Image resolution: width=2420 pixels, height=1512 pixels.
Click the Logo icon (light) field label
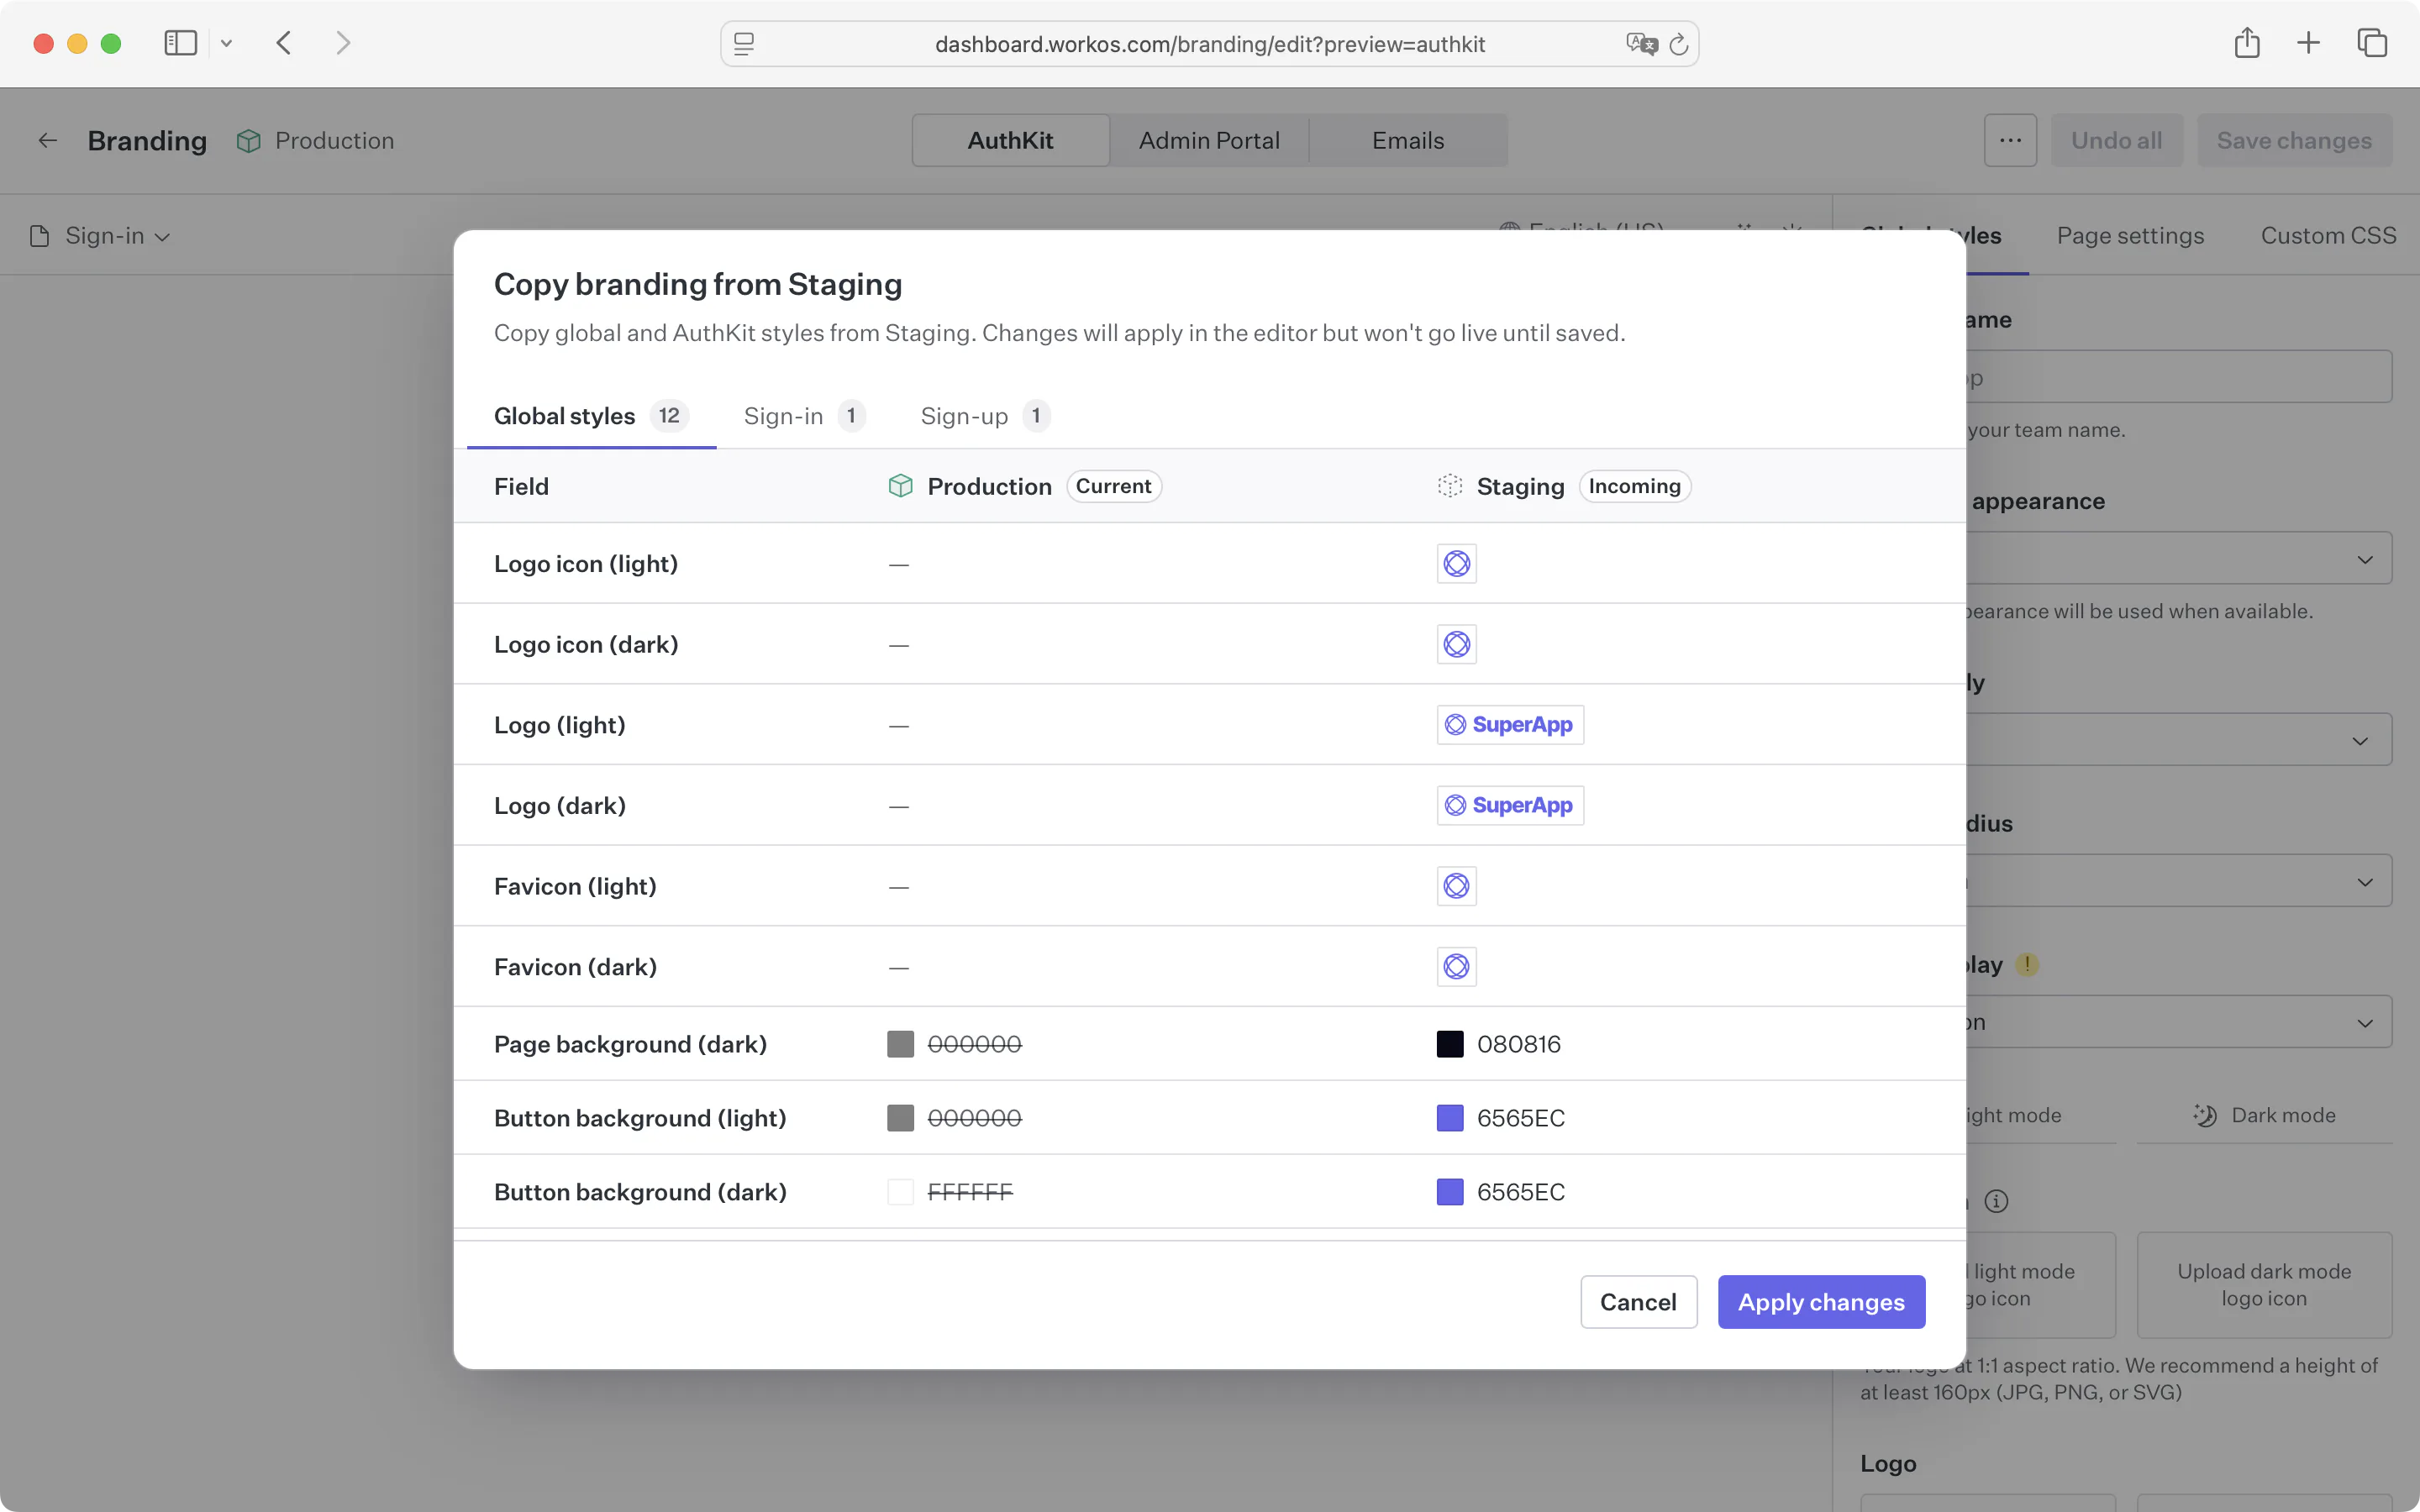(586, 564)
